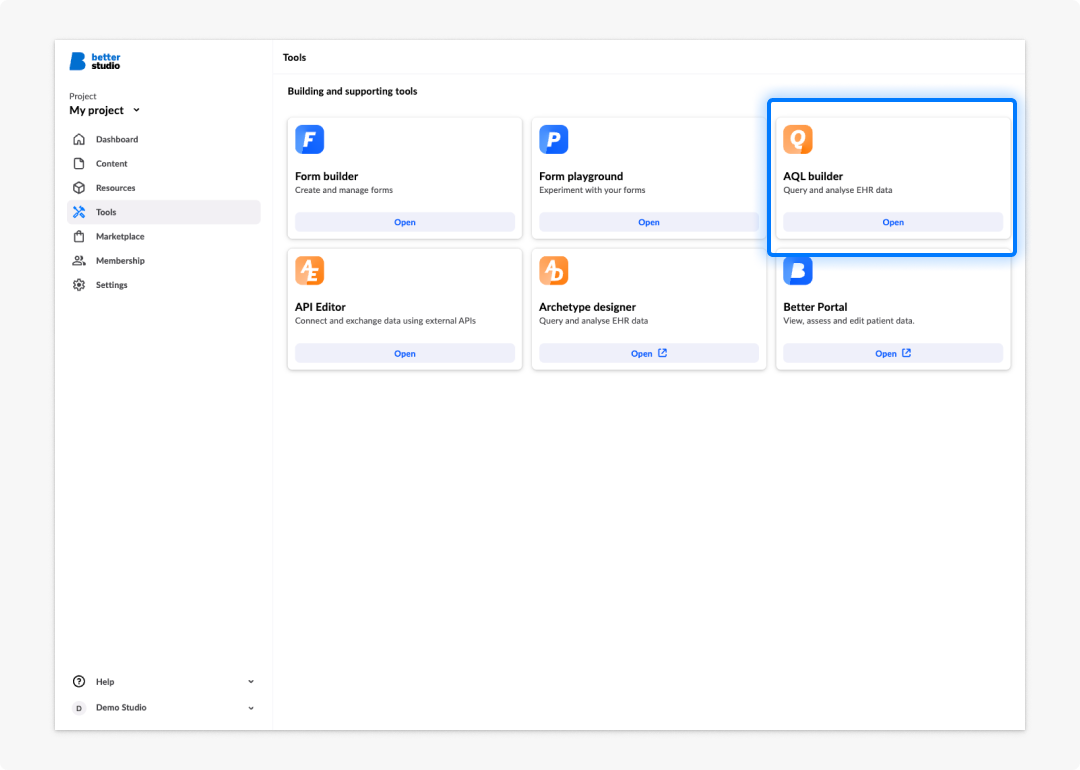Expand the My project dropdown

coord(105,110)
